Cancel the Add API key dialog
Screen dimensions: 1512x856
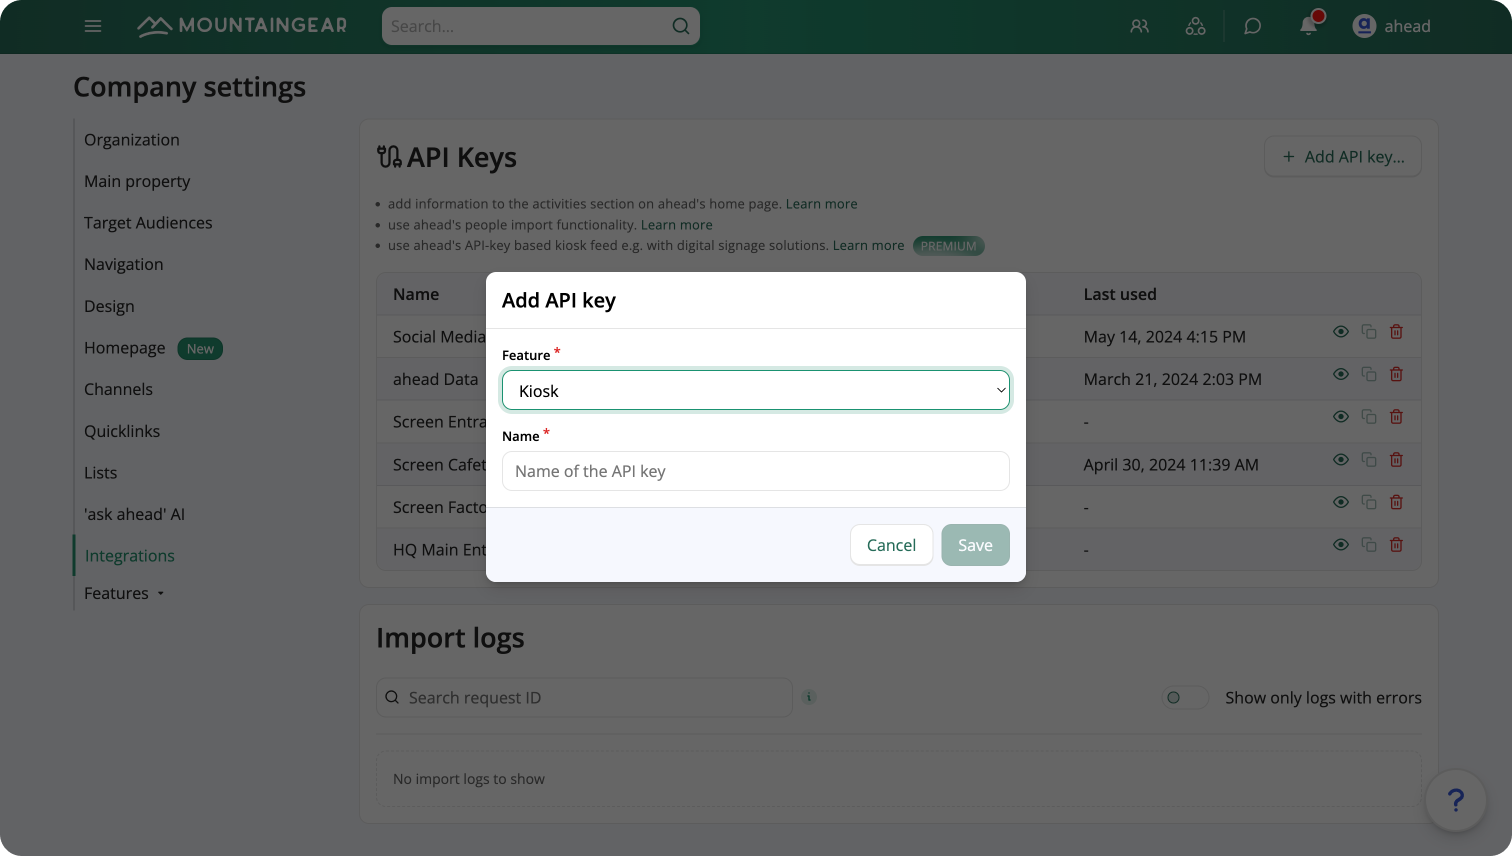[x=891, y=544]
